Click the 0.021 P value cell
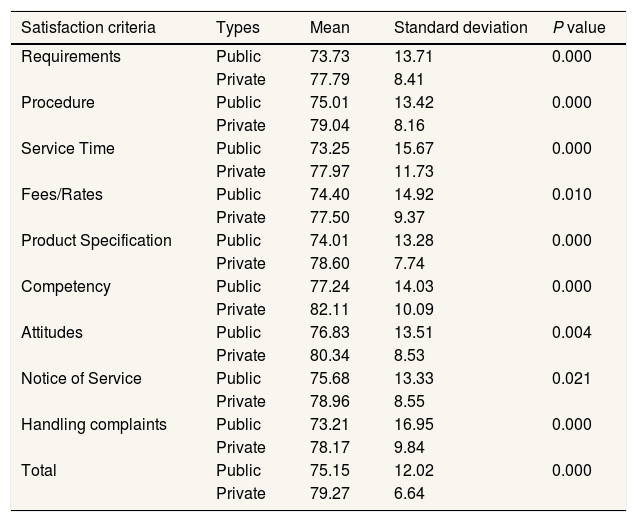 click(x=572, y=379)
